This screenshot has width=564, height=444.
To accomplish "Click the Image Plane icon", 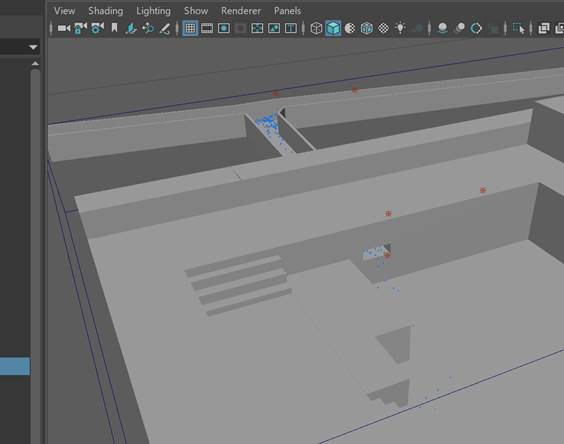I will 131,28.
